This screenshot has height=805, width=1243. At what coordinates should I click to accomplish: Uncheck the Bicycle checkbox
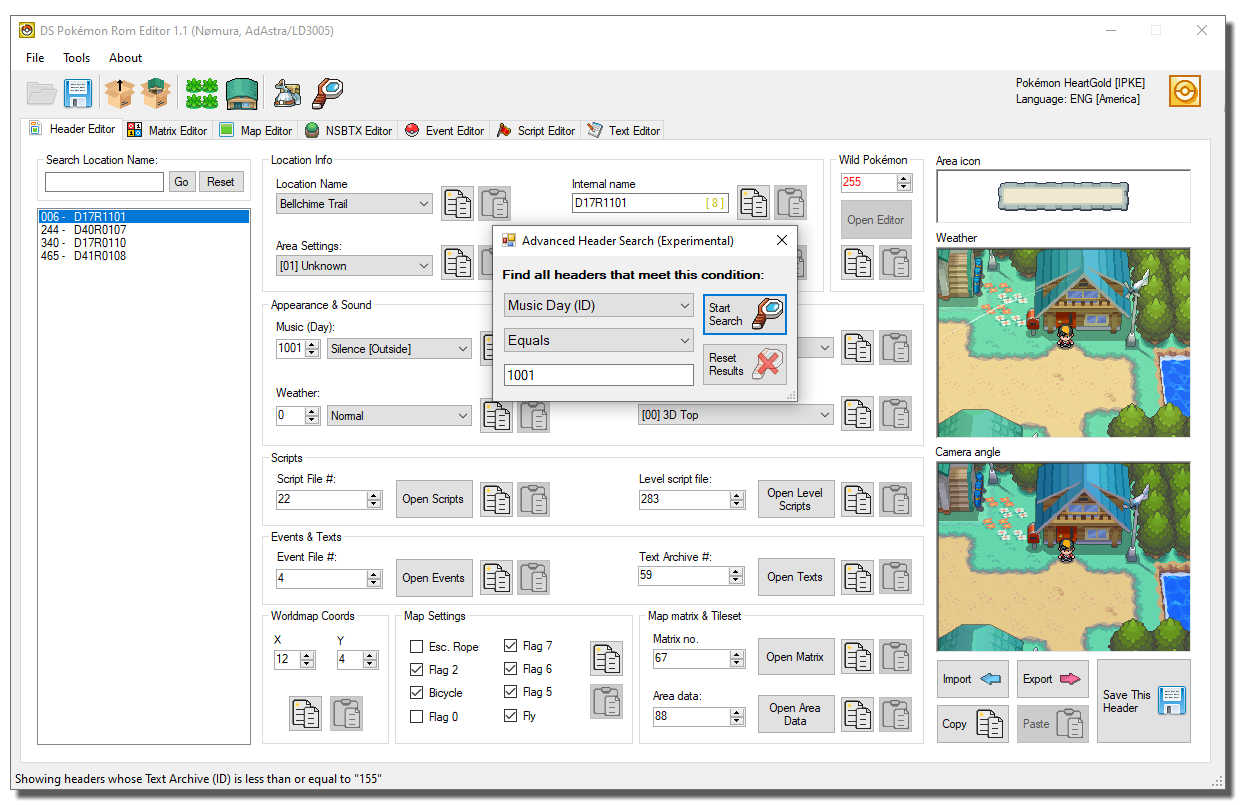417,693
